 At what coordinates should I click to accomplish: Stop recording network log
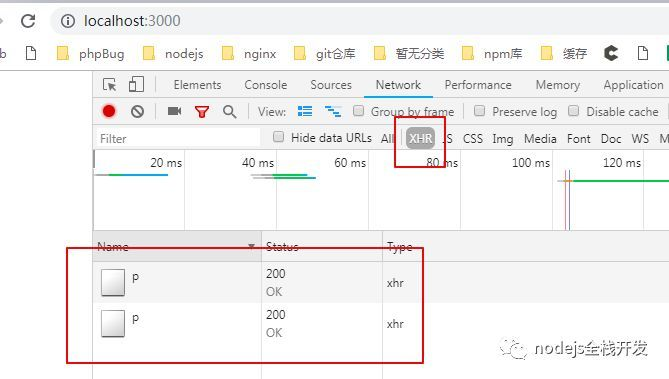pos(109,111)
